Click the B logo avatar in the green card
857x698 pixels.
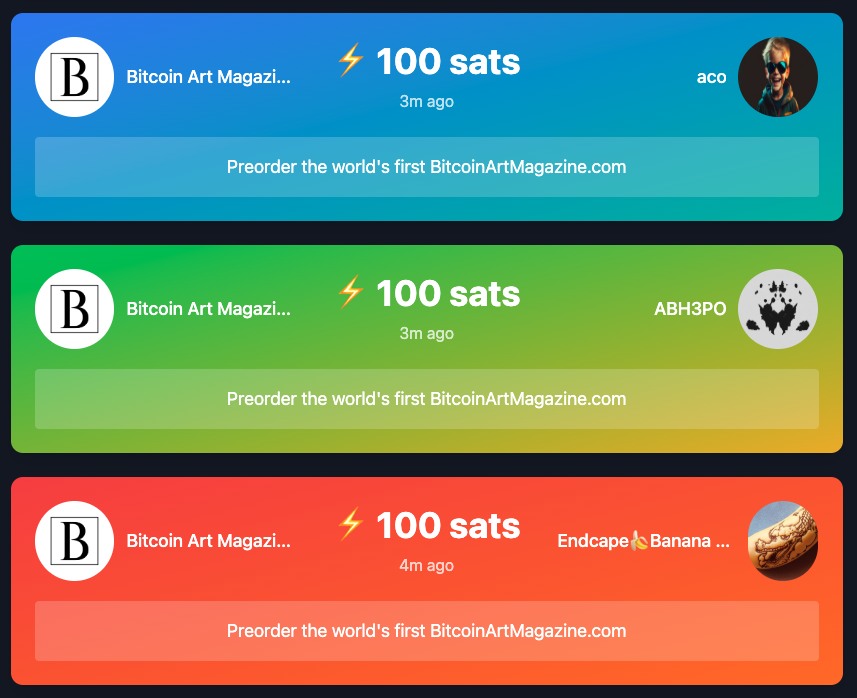coord(75,309)
